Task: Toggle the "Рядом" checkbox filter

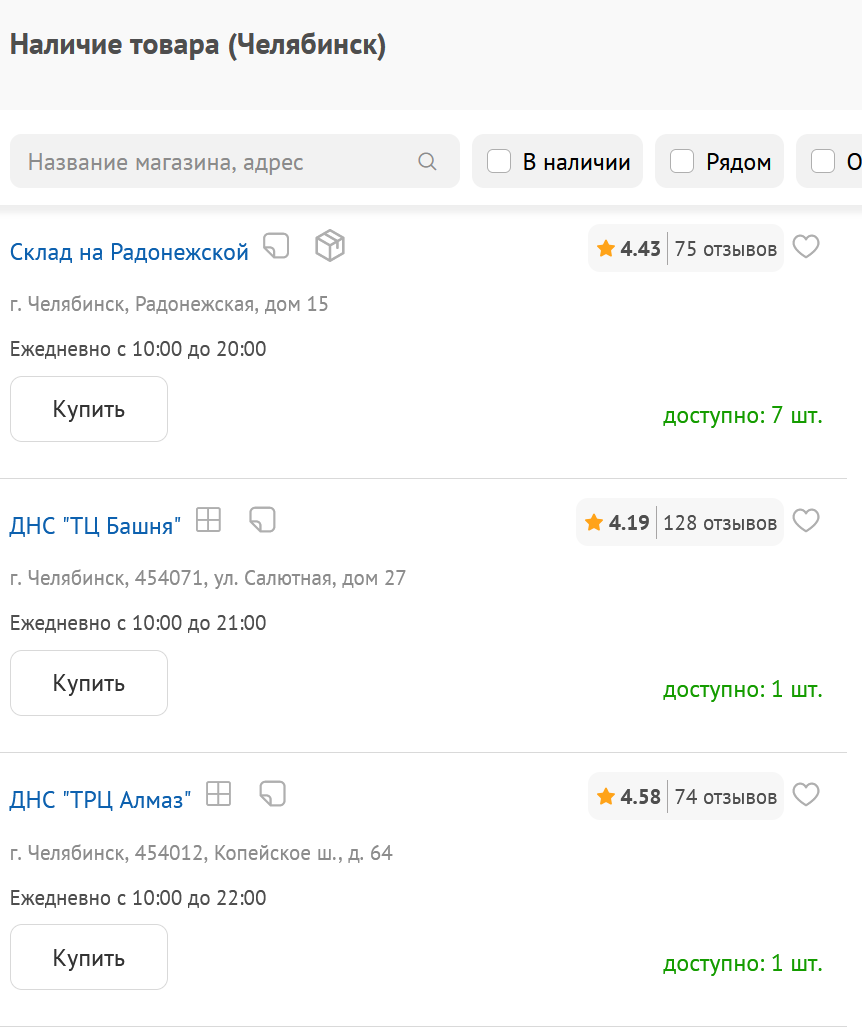Action: click(x=682, y=161)
